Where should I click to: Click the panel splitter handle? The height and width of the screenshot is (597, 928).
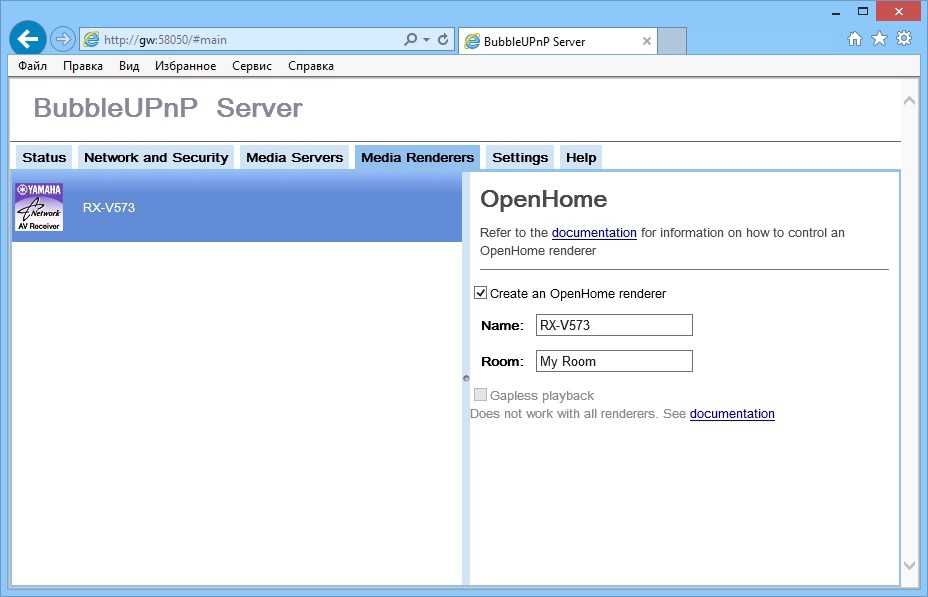[x=466, y=378]
